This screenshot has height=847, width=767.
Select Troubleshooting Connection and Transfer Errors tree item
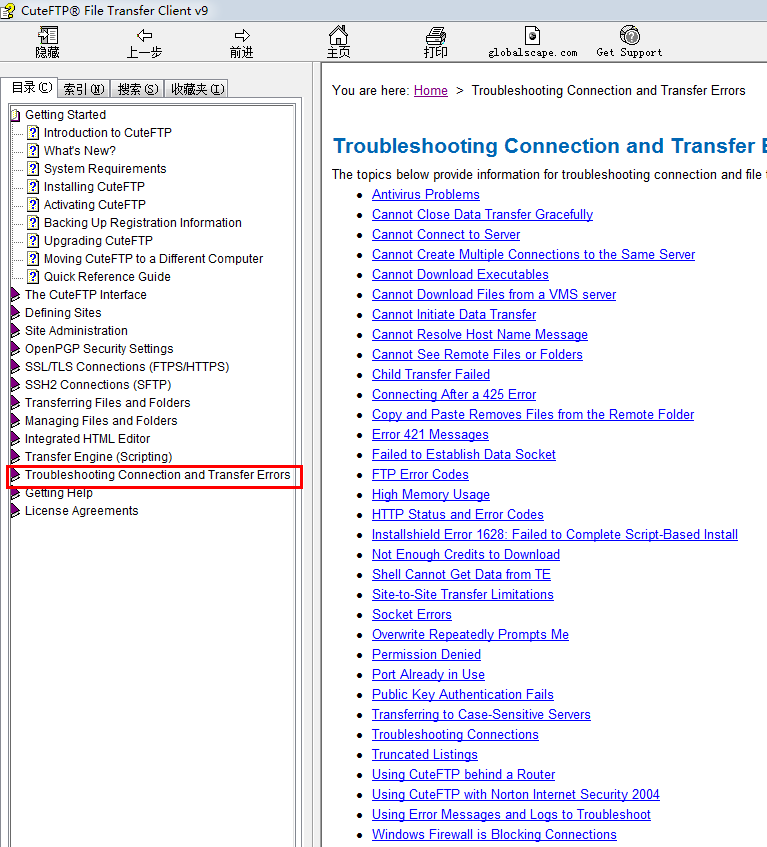(x=157, y=475)
